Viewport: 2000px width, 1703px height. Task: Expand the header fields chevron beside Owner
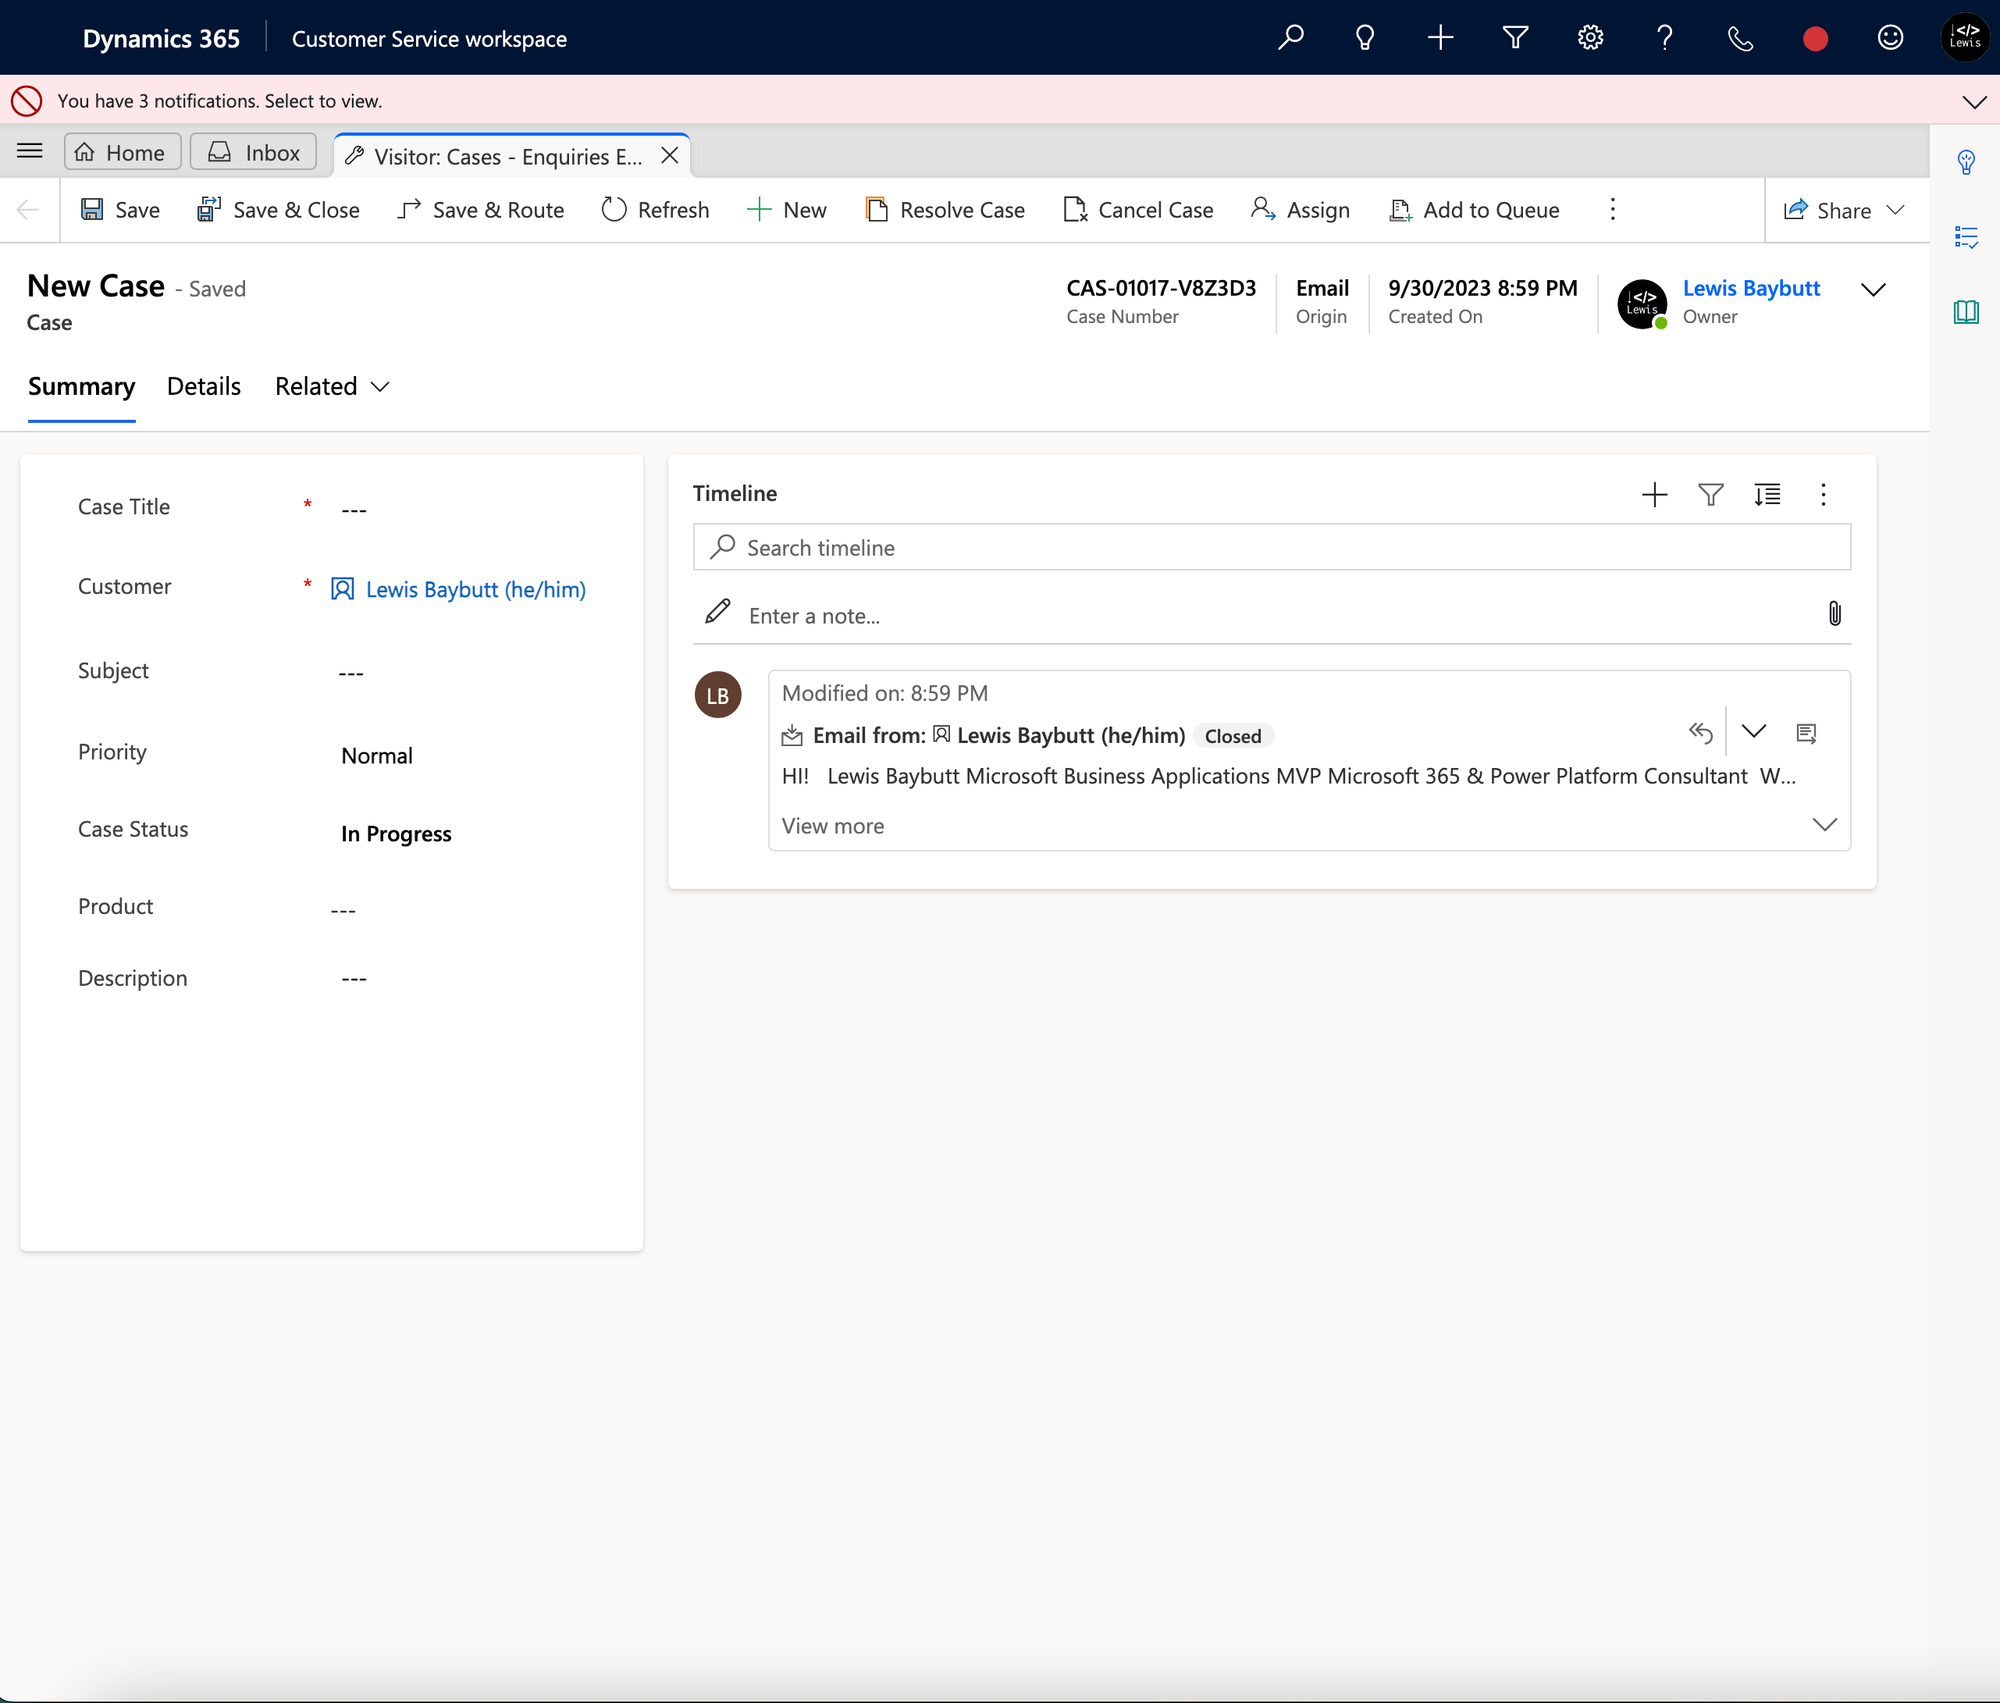click(x=1872, y=290)
